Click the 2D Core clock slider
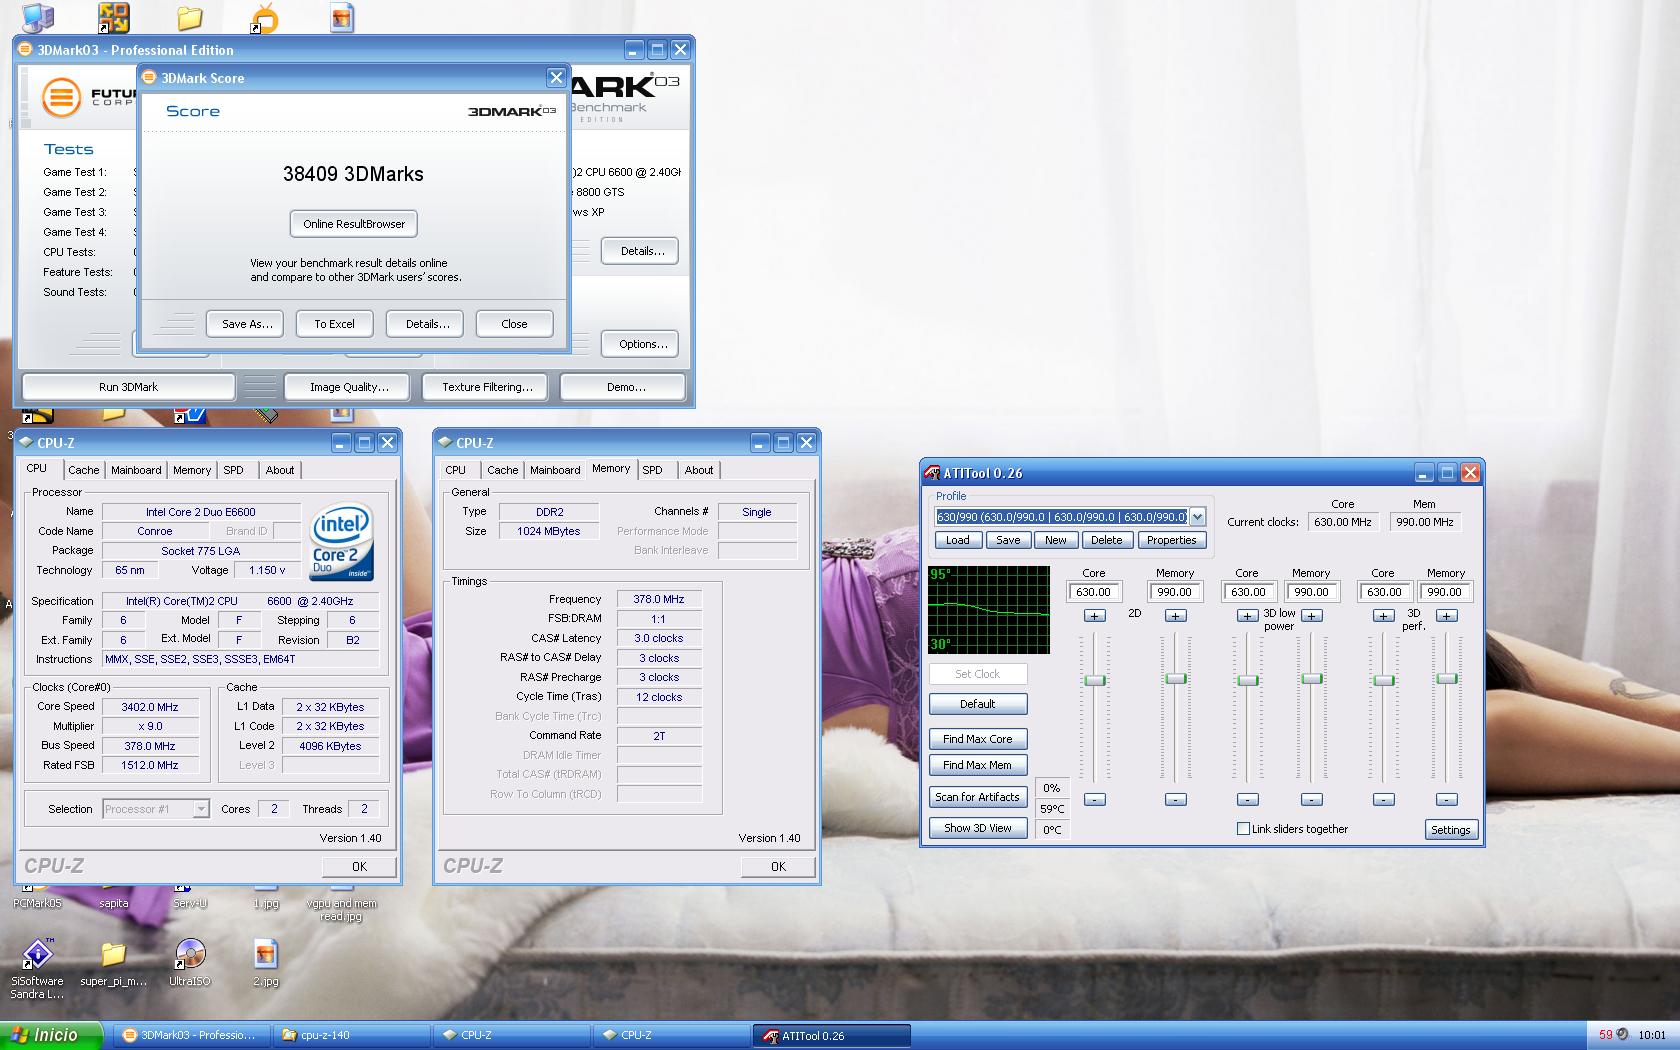This screenshot has width=1680, height=1050. point(1095,680)
